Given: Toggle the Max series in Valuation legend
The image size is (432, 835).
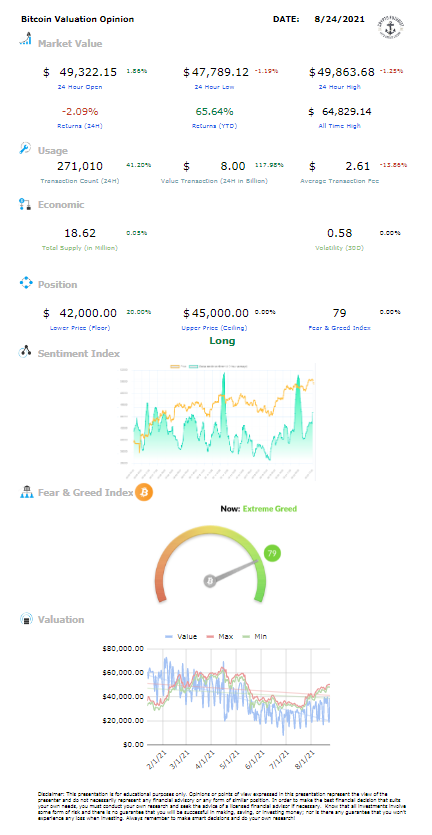Looking at the screenshot, I should pyautogui.click(x=217, y=636).
